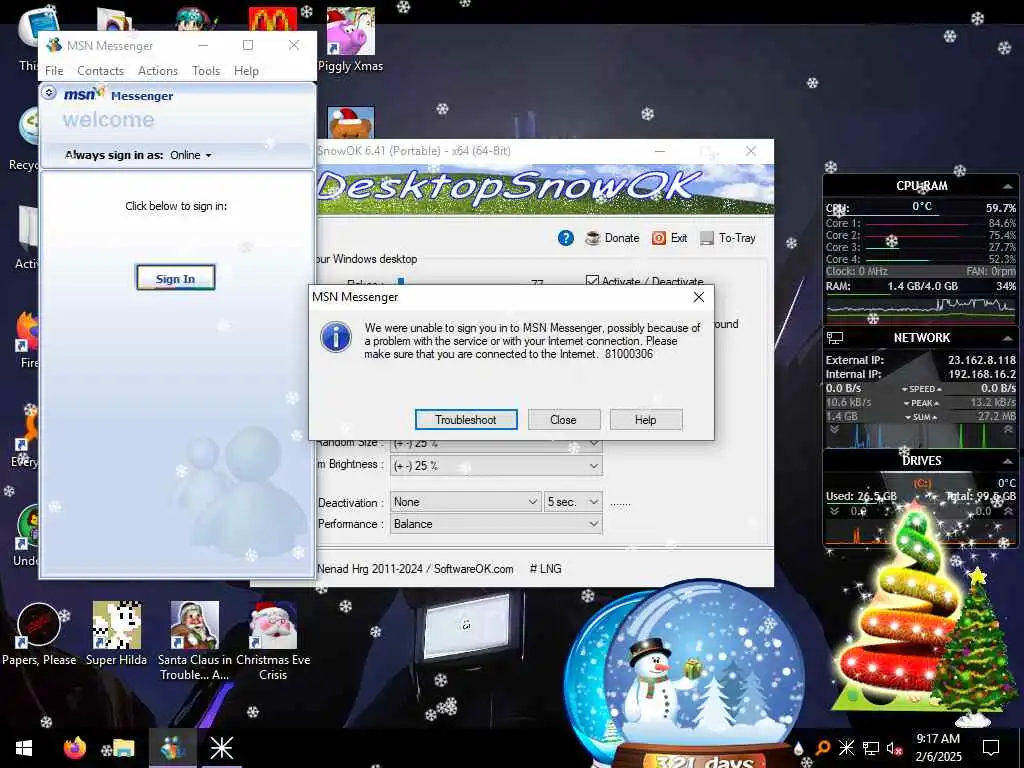Open the Deactivation None dropdown
The height and width of the screenshot is (768, 1024).
pyautogui.click(x=465, y=502)
